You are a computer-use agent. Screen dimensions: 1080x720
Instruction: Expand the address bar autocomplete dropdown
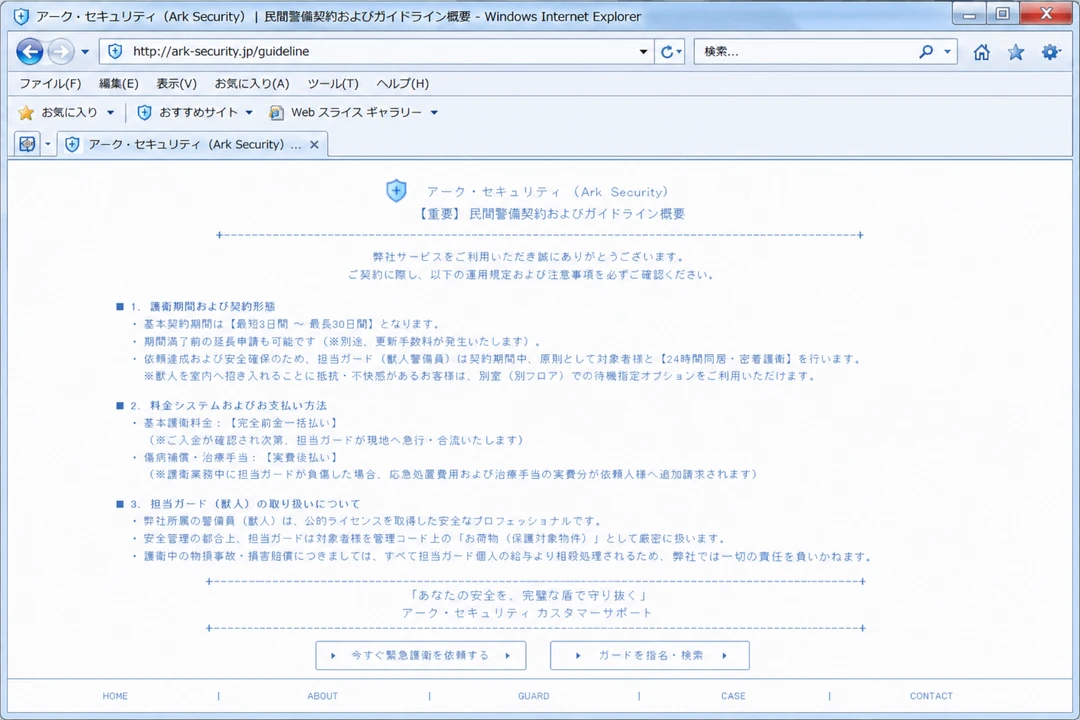(x=643, y=52)
